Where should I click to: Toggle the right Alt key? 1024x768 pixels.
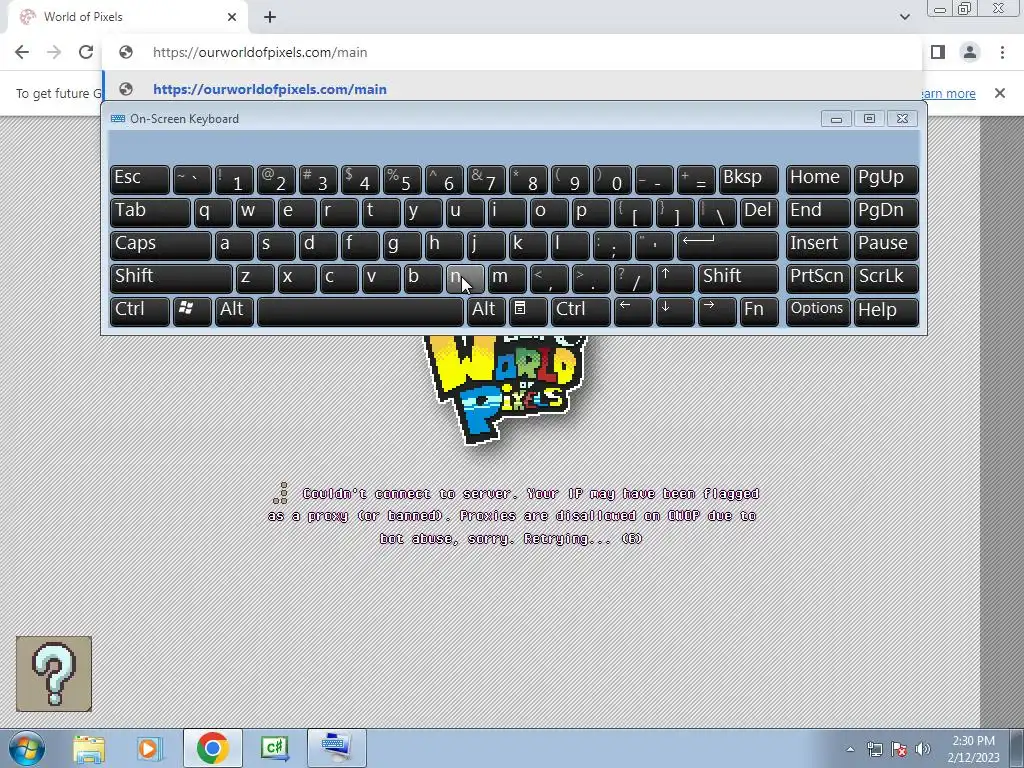[x=486, y=312]
